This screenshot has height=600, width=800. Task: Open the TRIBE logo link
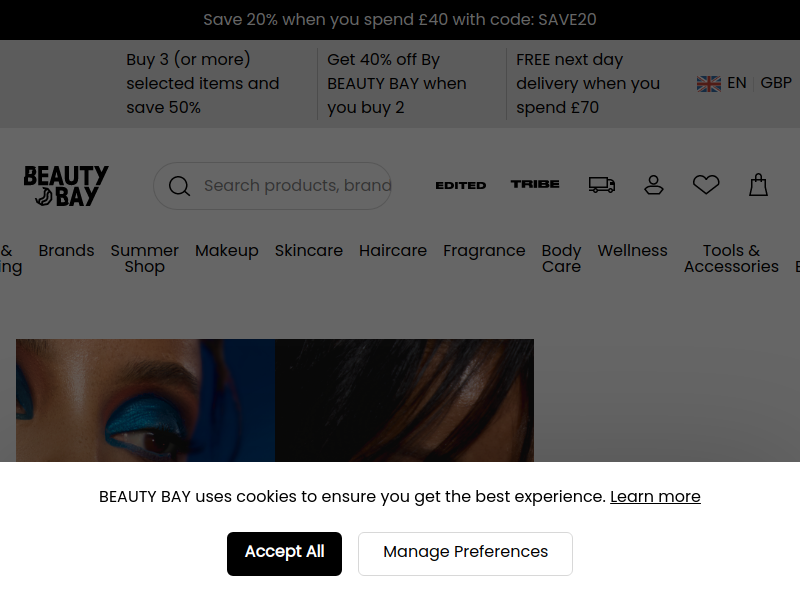coord(535,184)
